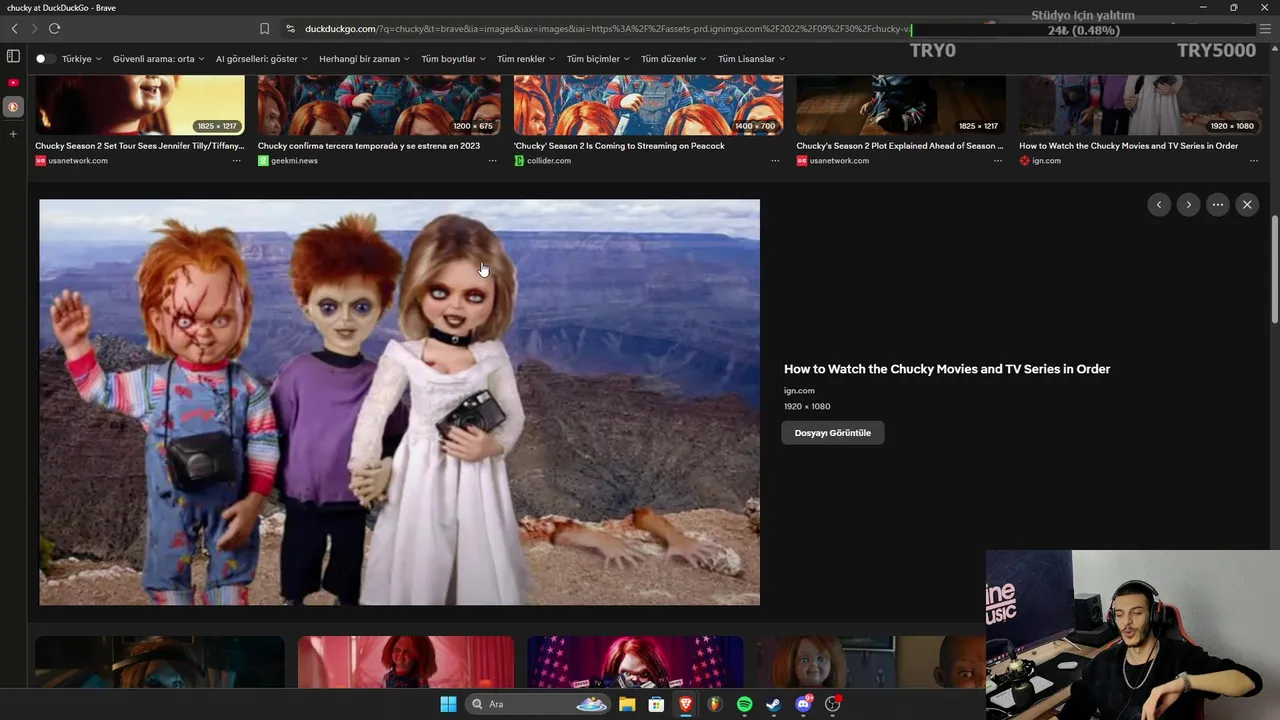Go back using the browser back arrow
The height and width of the screenshot is (720, 1280).
coord(14,29)
